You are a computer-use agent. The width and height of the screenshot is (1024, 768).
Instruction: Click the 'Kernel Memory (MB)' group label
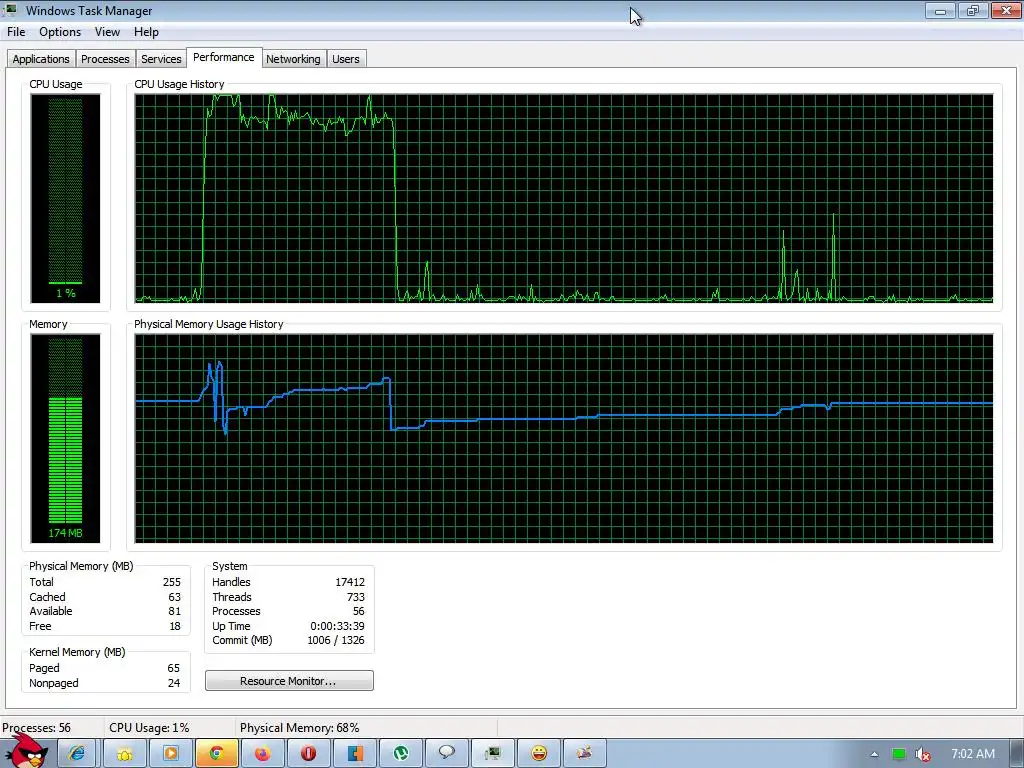77,652
